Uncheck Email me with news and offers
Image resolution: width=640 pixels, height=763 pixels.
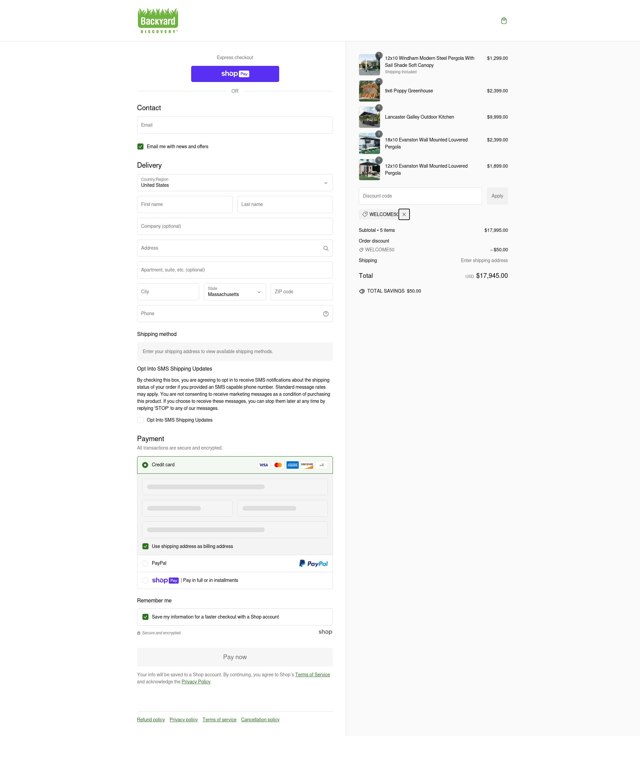click(x=140, y=146)
